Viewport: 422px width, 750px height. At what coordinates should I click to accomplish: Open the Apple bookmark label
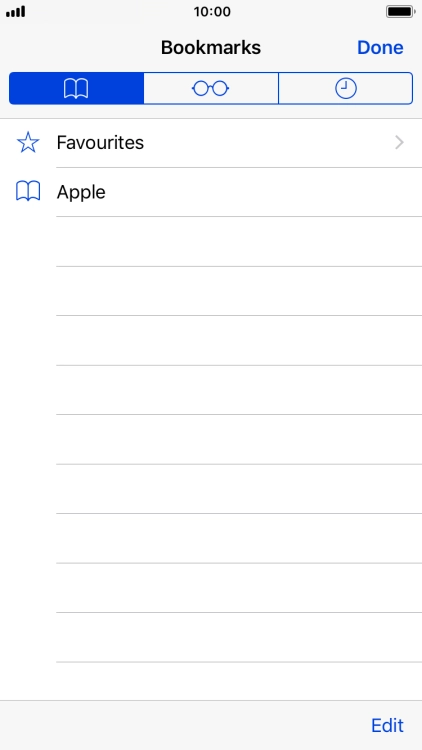tap(81, 192)
